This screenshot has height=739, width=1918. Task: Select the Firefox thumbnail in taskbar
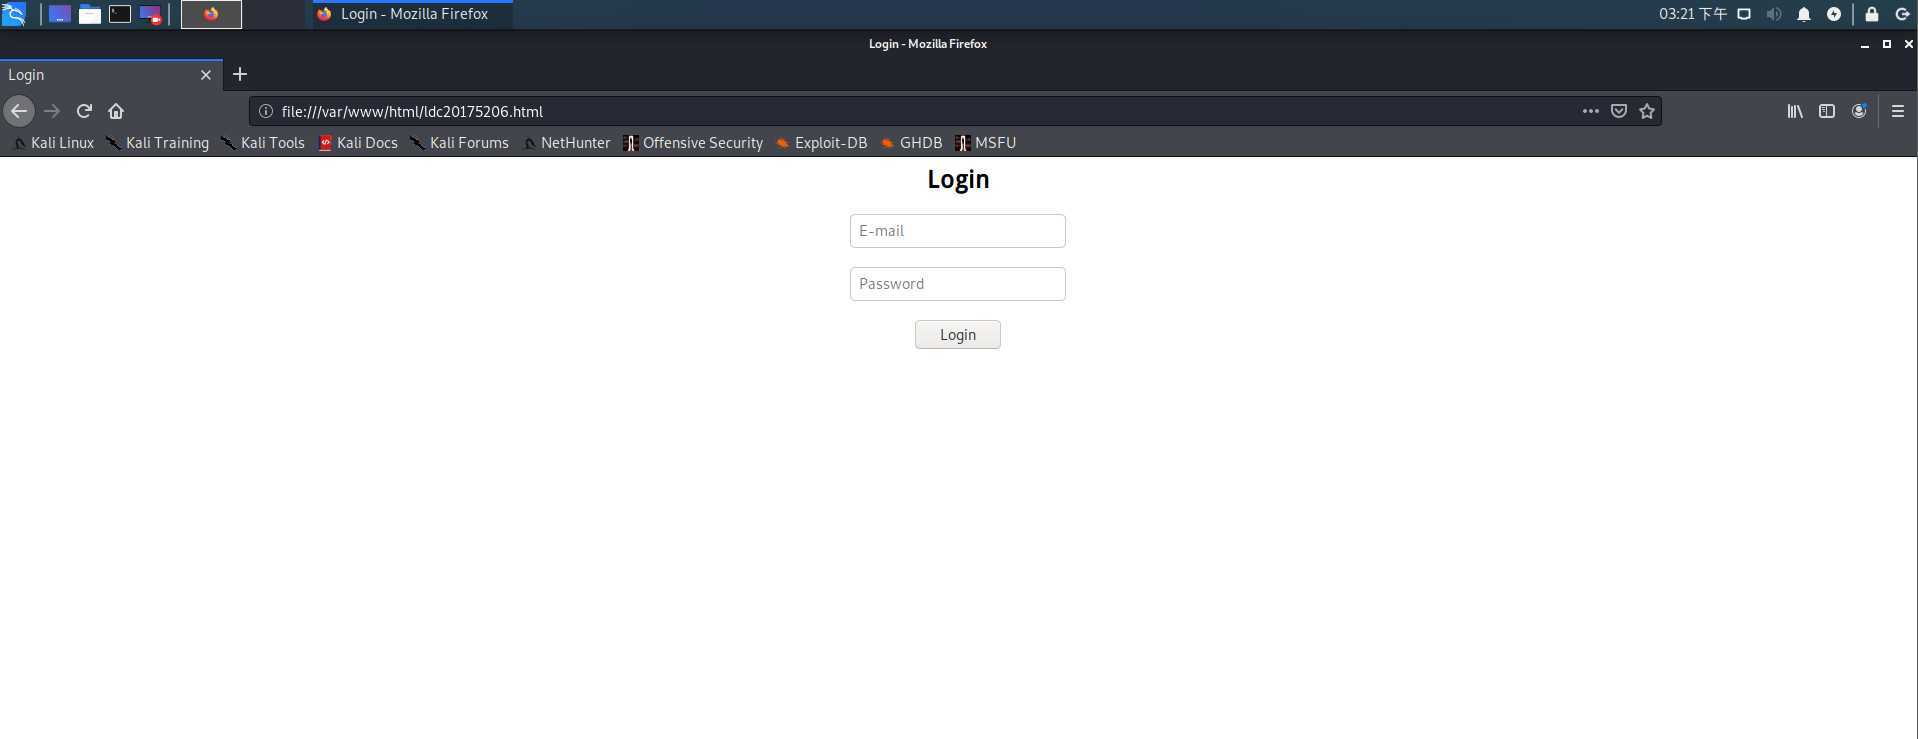(211, 14)
